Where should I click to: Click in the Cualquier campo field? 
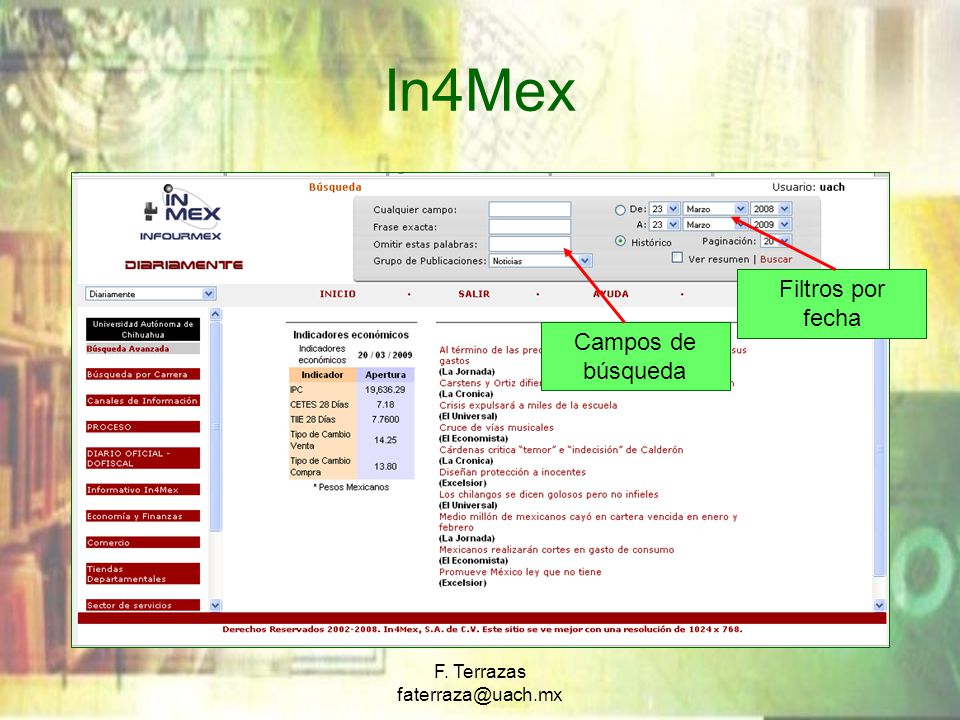click(x=530, y=209)
